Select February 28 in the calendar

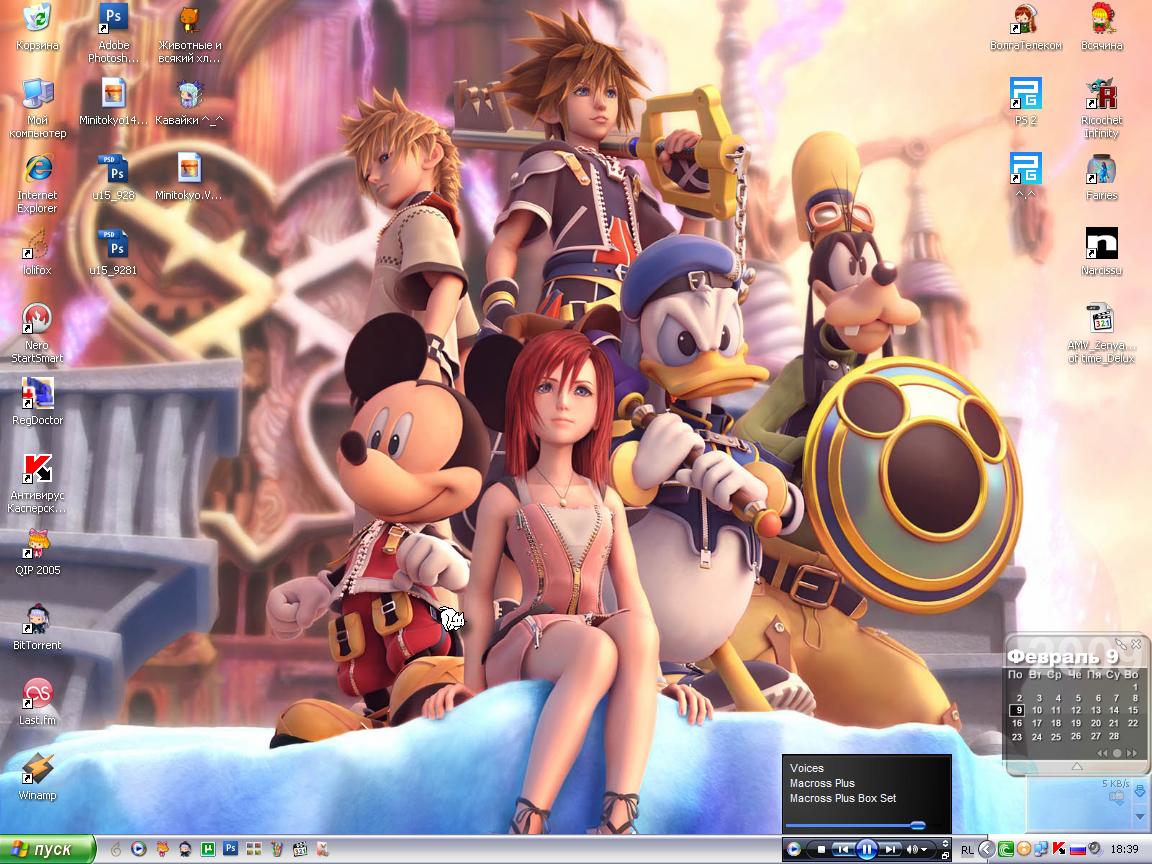coord(1114,736)
